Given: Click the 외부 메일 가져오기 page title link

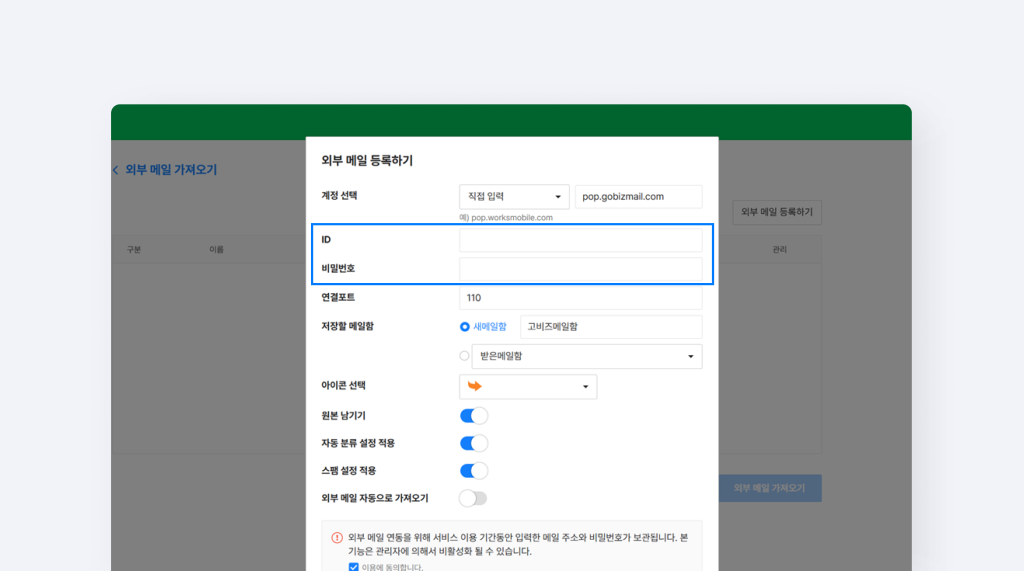Looking at the screenshot, I should coord(171,170).
